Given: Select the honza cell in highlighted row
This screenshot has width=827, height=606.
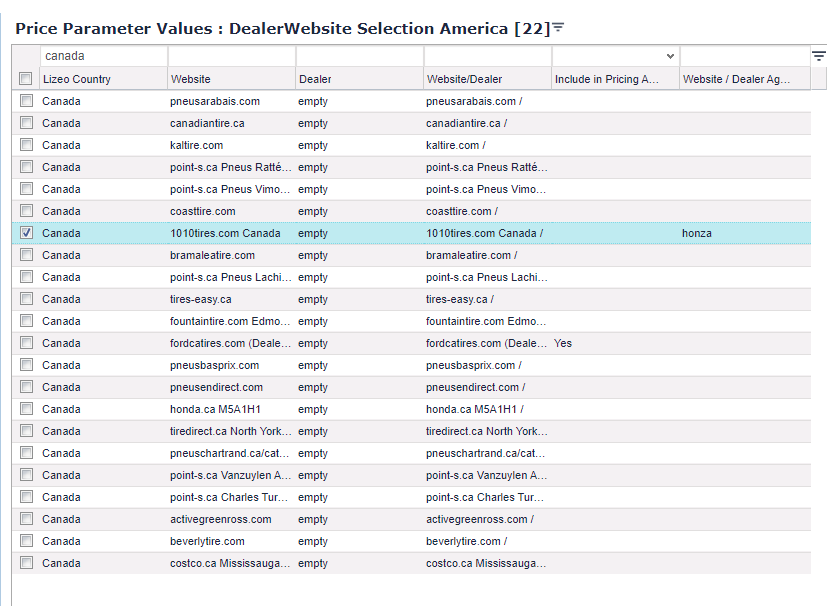Looking at the screenshot, I should click(x=697, y=233).
